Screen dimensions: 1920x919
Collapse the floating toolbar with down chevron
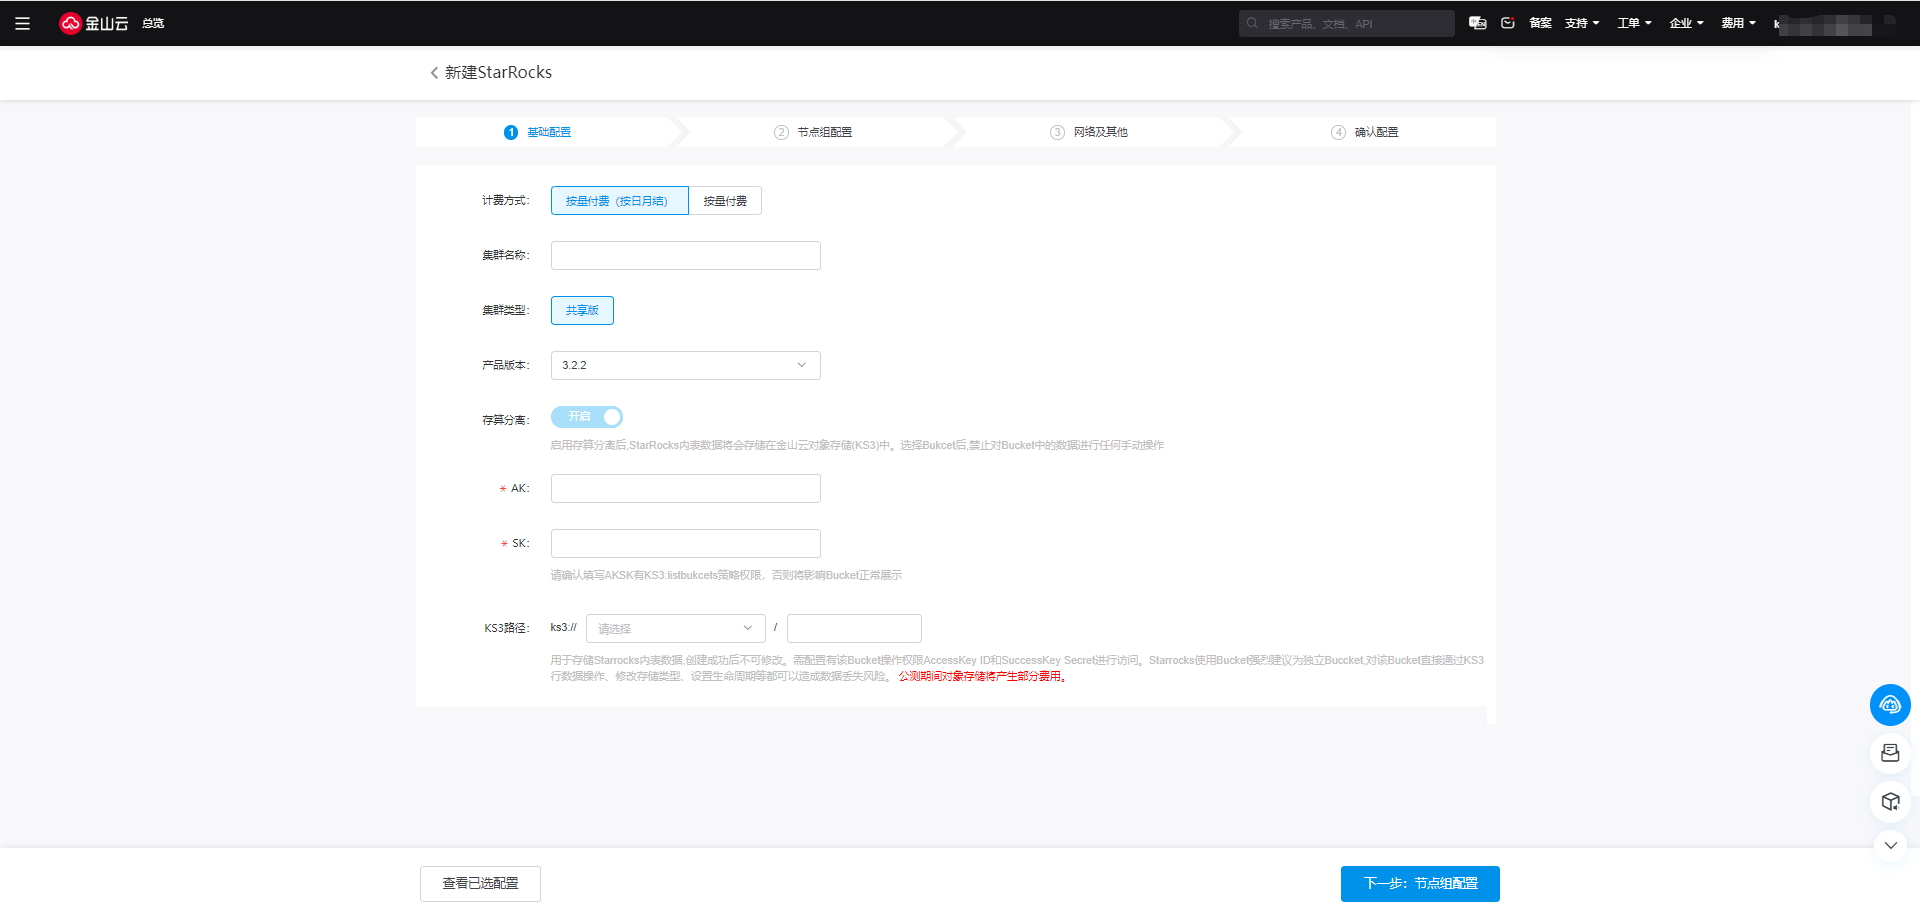click(1890, 845)
